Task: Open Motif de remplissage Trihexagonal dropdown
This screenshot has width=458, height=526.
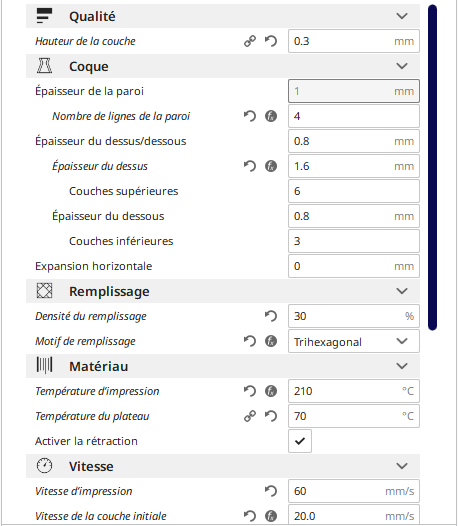Action: 354,341
